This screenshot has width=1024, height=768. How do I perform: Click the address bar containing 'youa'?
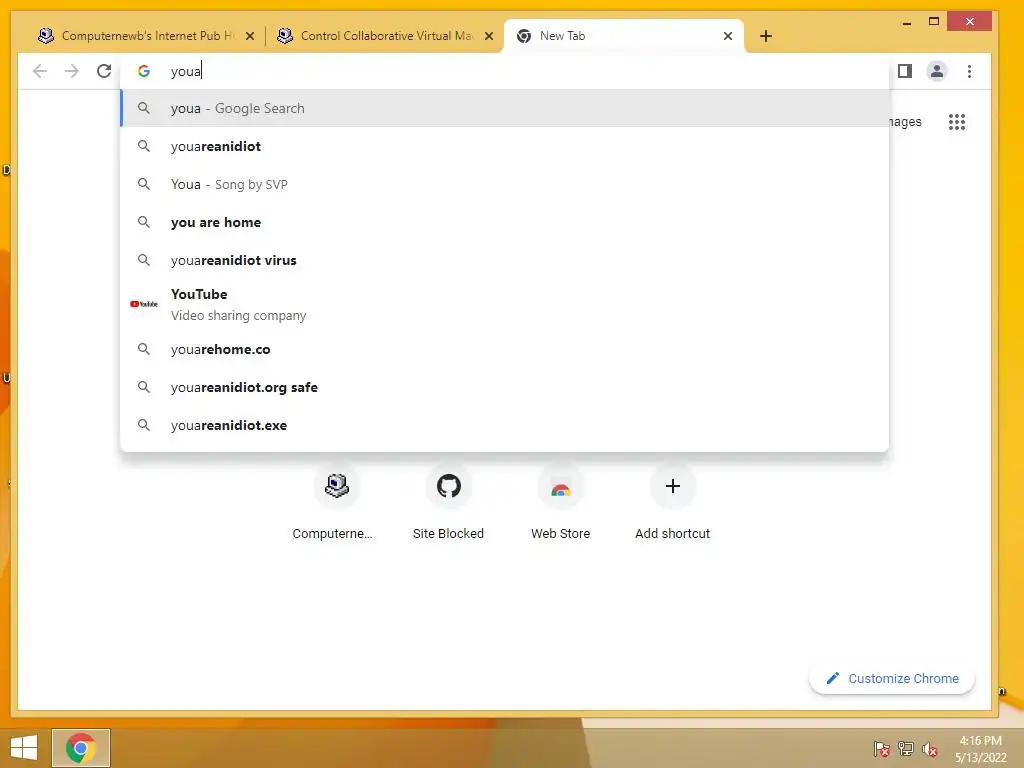pos(504,71)
